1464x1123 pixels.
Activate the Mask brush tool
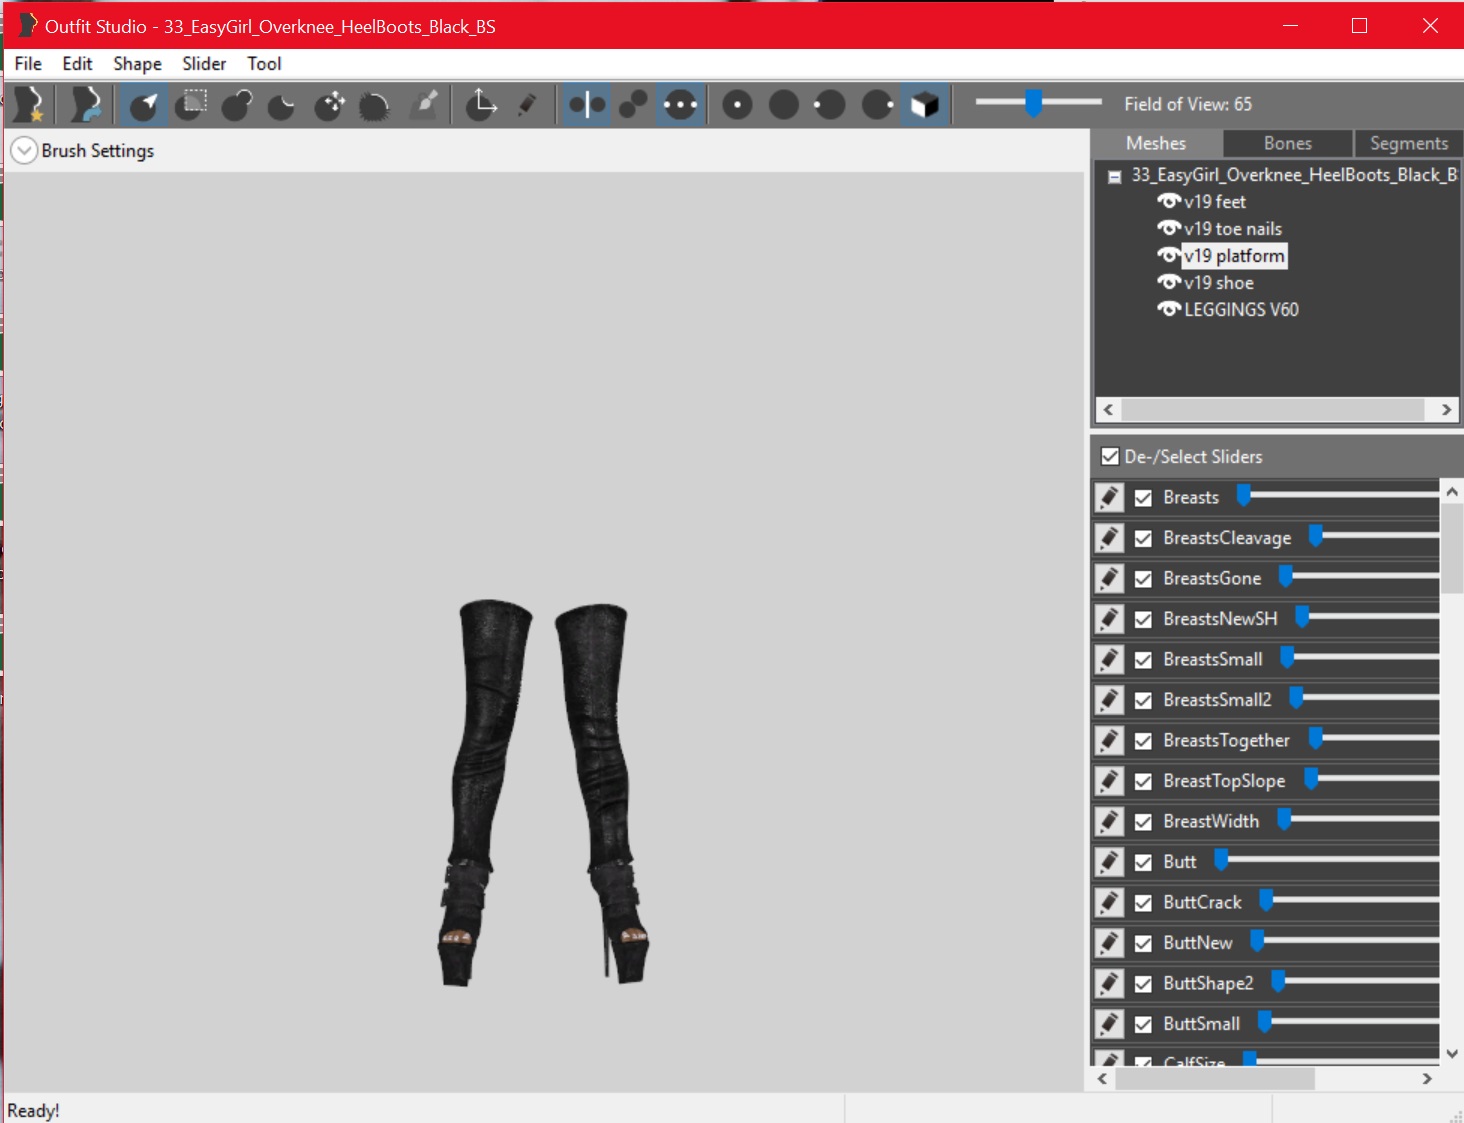click(x=190, y=104)
